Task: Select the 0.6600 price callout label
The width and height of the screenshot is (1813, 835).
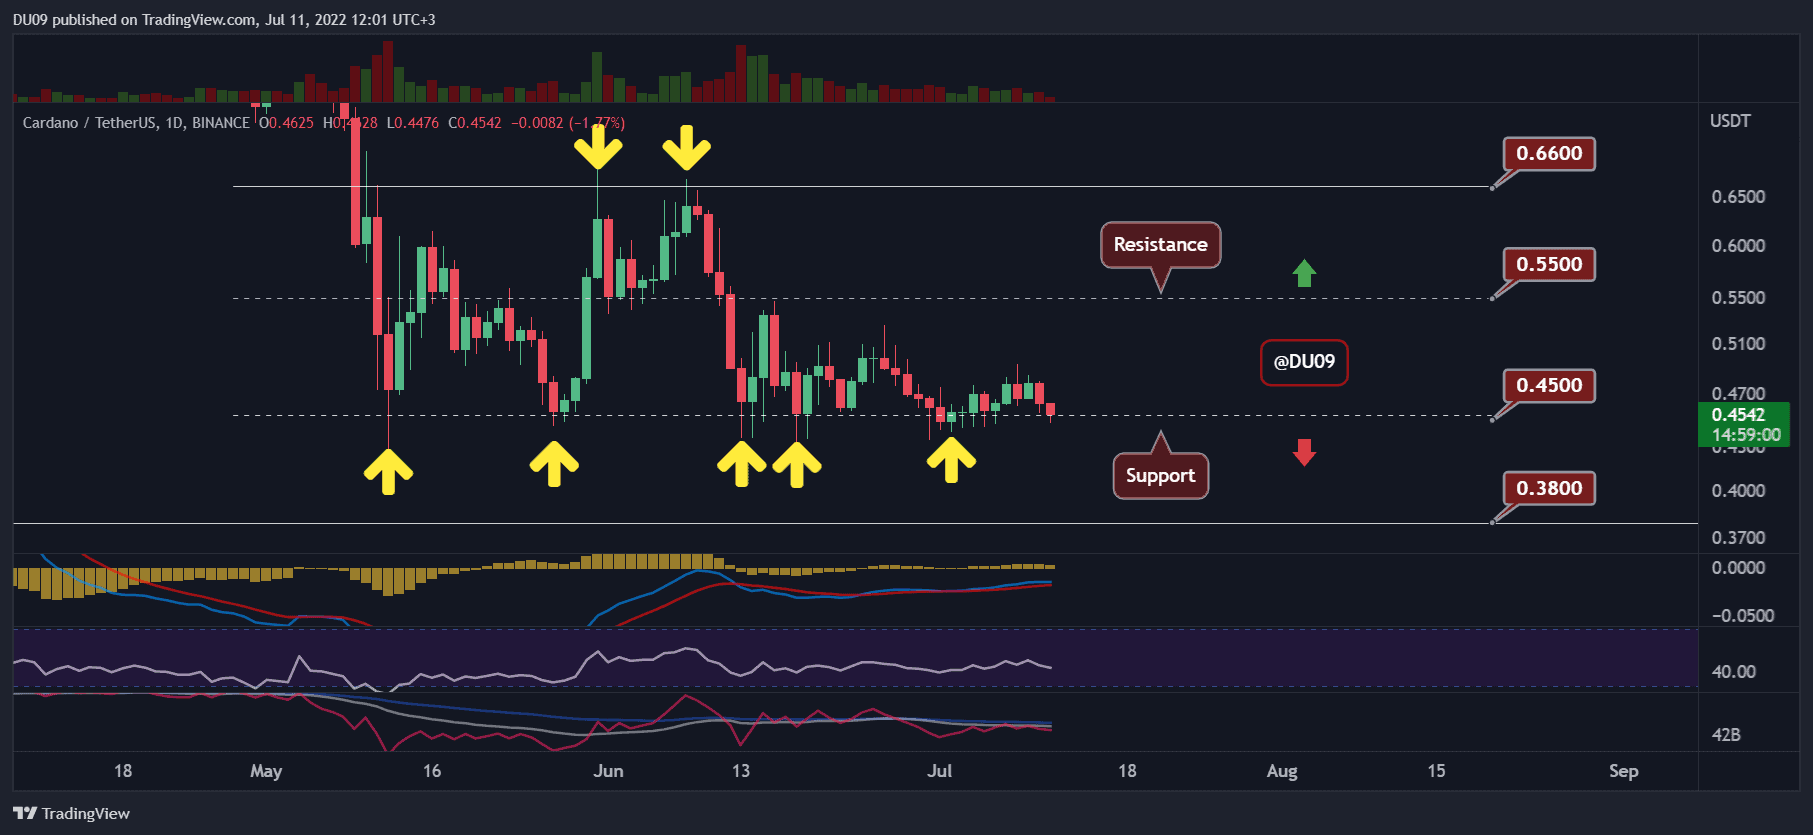Action: coord(1549,154)
